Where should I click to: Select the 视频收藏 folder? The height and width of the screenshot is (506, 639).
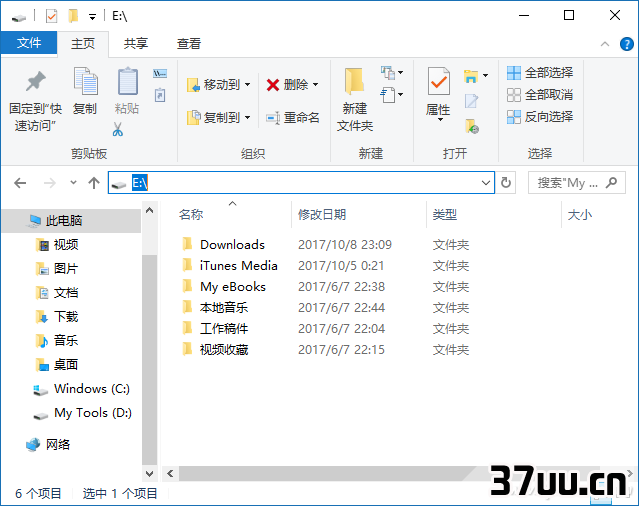[x=224, y=350]
